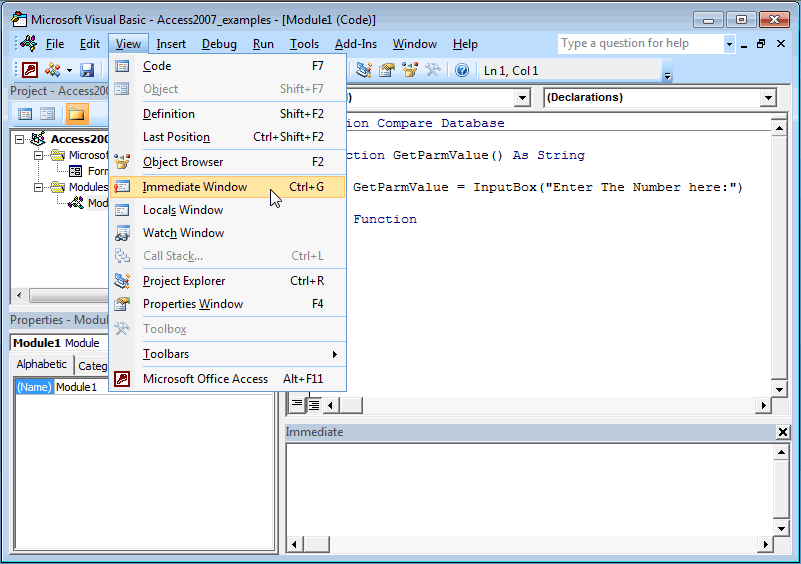Click View Code icon in Project panel
The height and width of the screenshot is (564, 801).
pos(25,113)
